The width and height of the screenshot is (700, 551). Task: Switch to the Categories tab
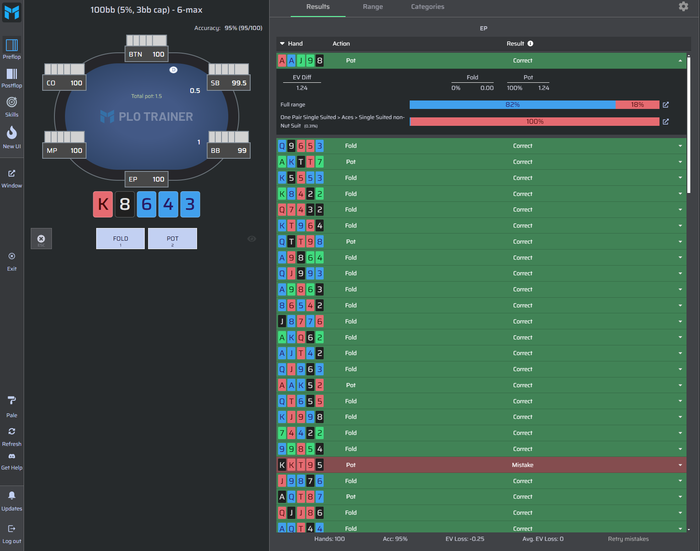427,7
